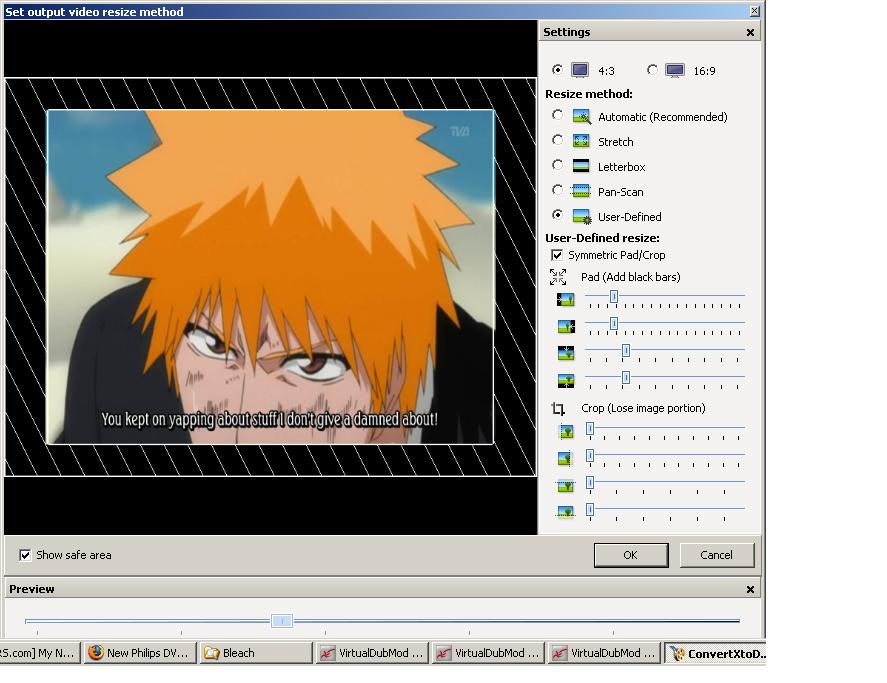Viewport: 887px width, 683px height.
Task: Click the User-Defined resize: heading
Action: (x=602, y=238)
